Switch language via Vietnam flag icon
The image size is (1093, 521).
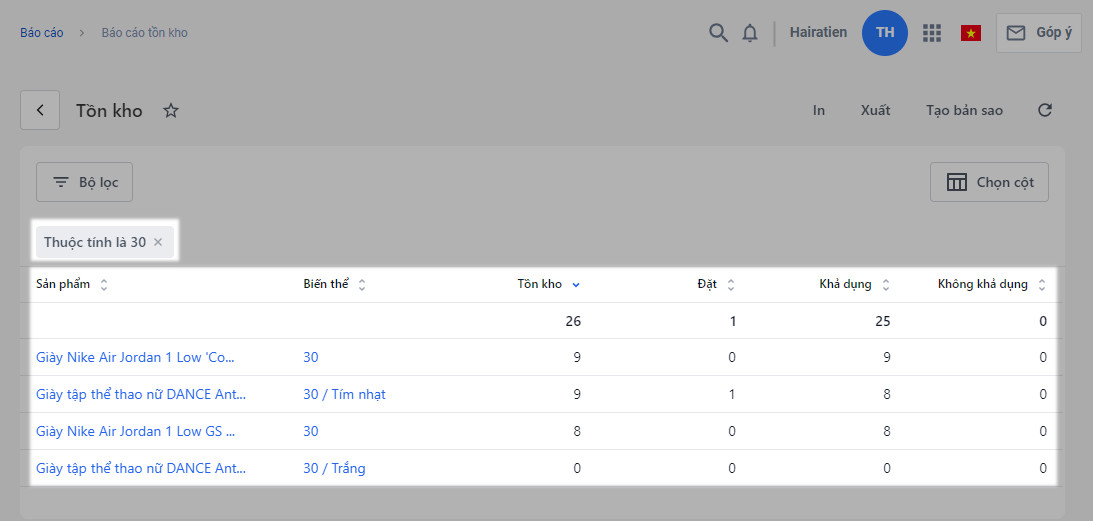coord(970,33)
